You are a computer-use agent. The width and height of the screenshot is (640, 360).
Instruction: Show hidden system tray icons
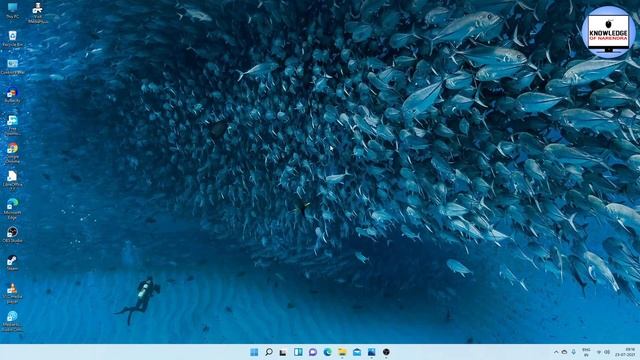point(556,352)
